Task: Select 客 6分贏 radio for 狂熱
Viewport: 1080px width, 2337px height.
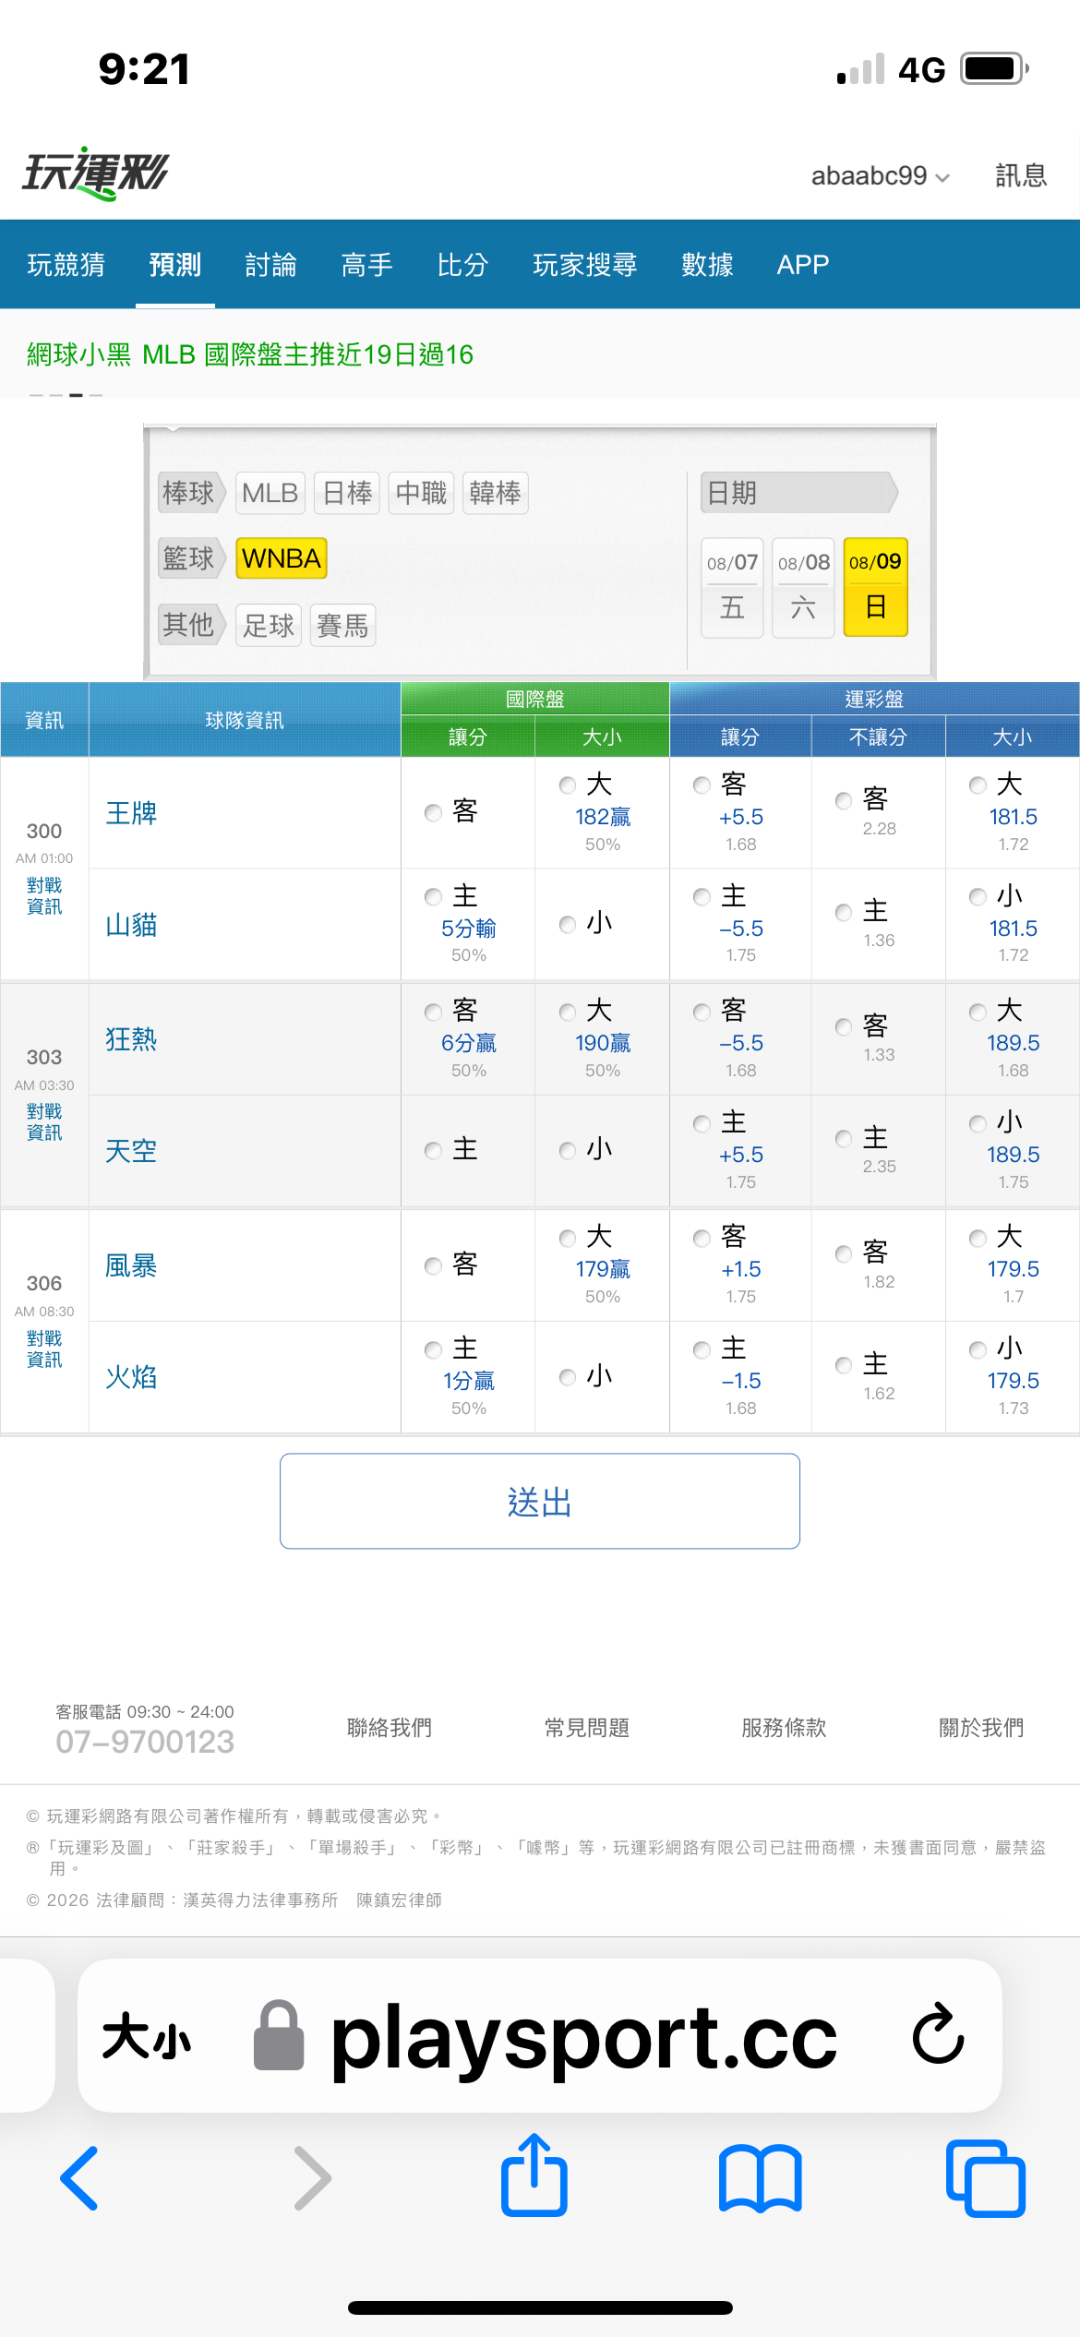Action: 433,1012
